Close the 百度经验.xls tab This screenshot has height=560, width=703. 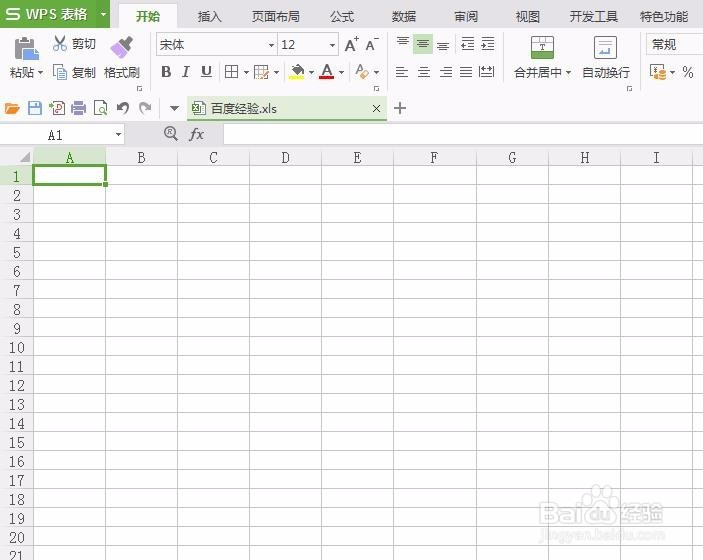(377, 109)
